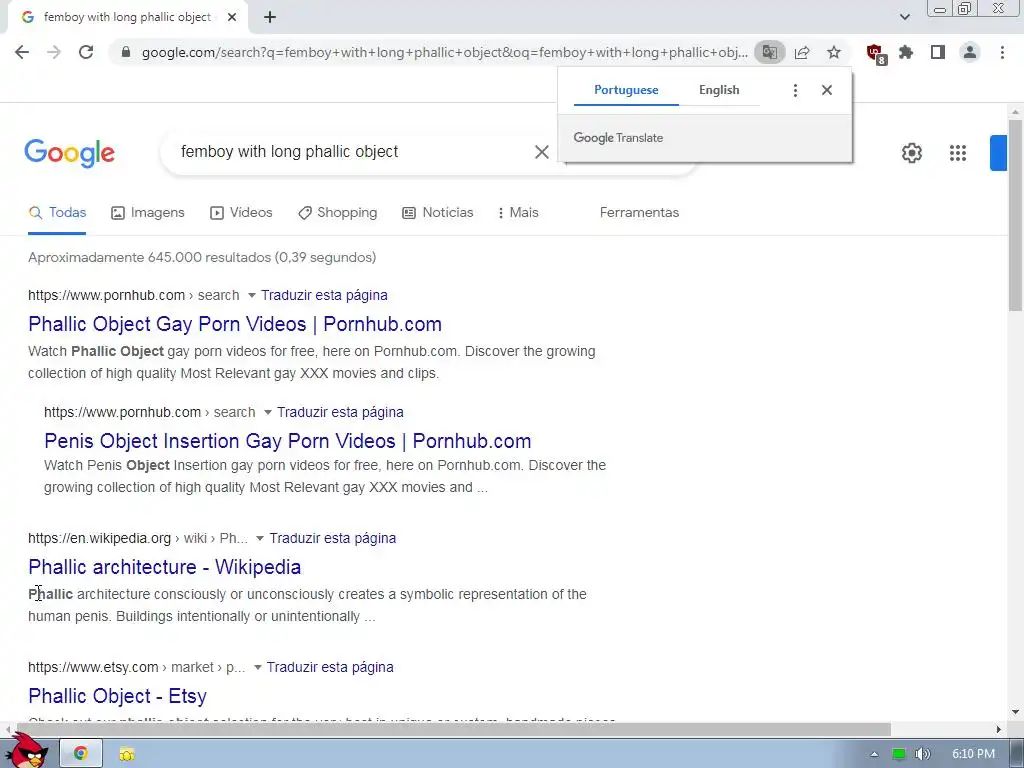
Task: View site information via the lock icon
Action: pyautogui.click(x=126, y=52)
